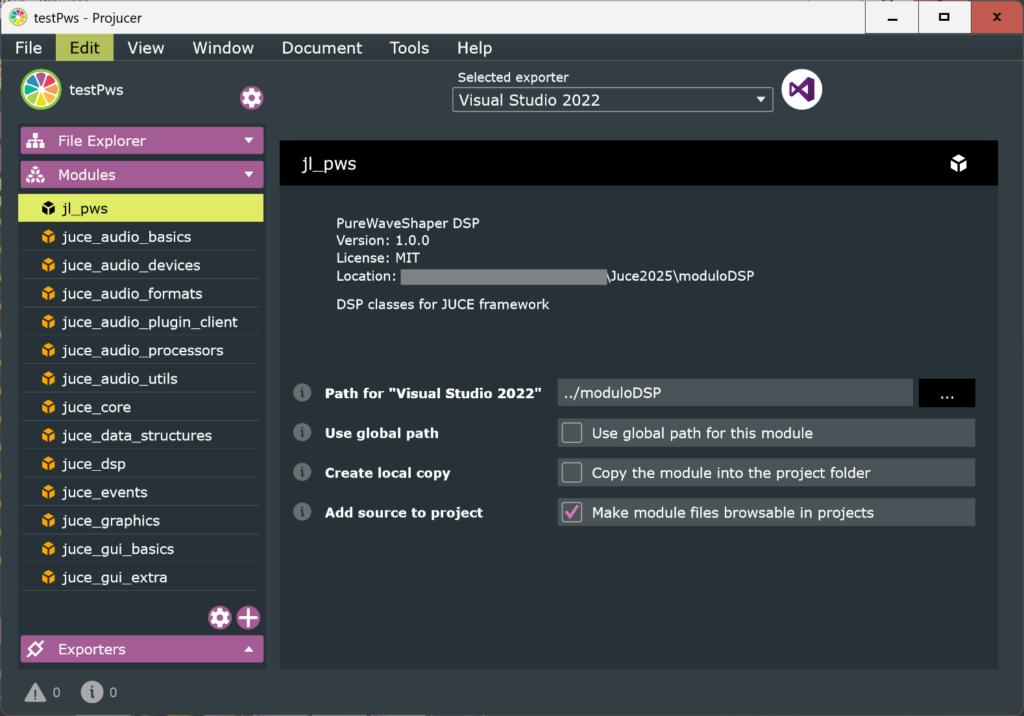Enable Use global path for this module
Viewport: 1024px width, 716px height.
(x=571, y=432)
